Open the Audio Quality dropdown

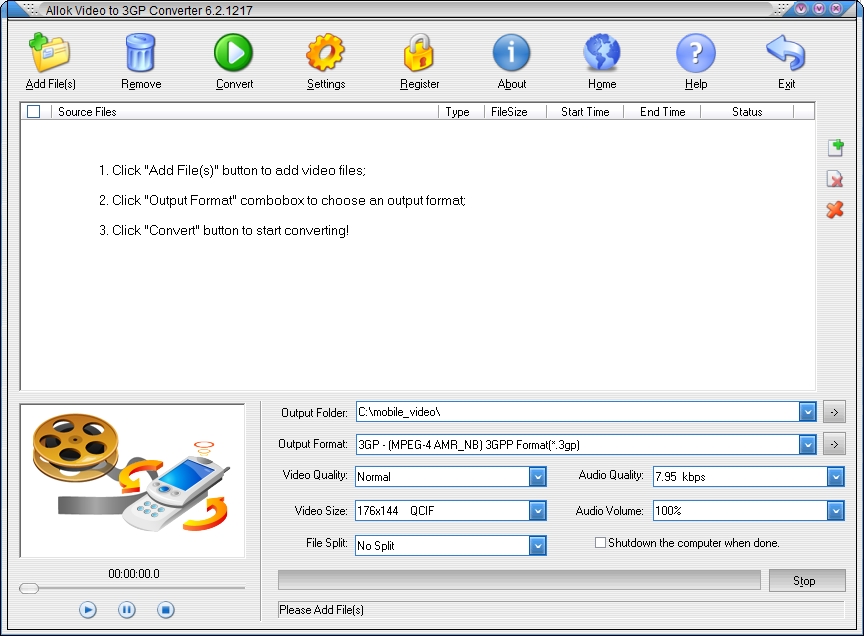pyautogui.click(x=835, y=477)
